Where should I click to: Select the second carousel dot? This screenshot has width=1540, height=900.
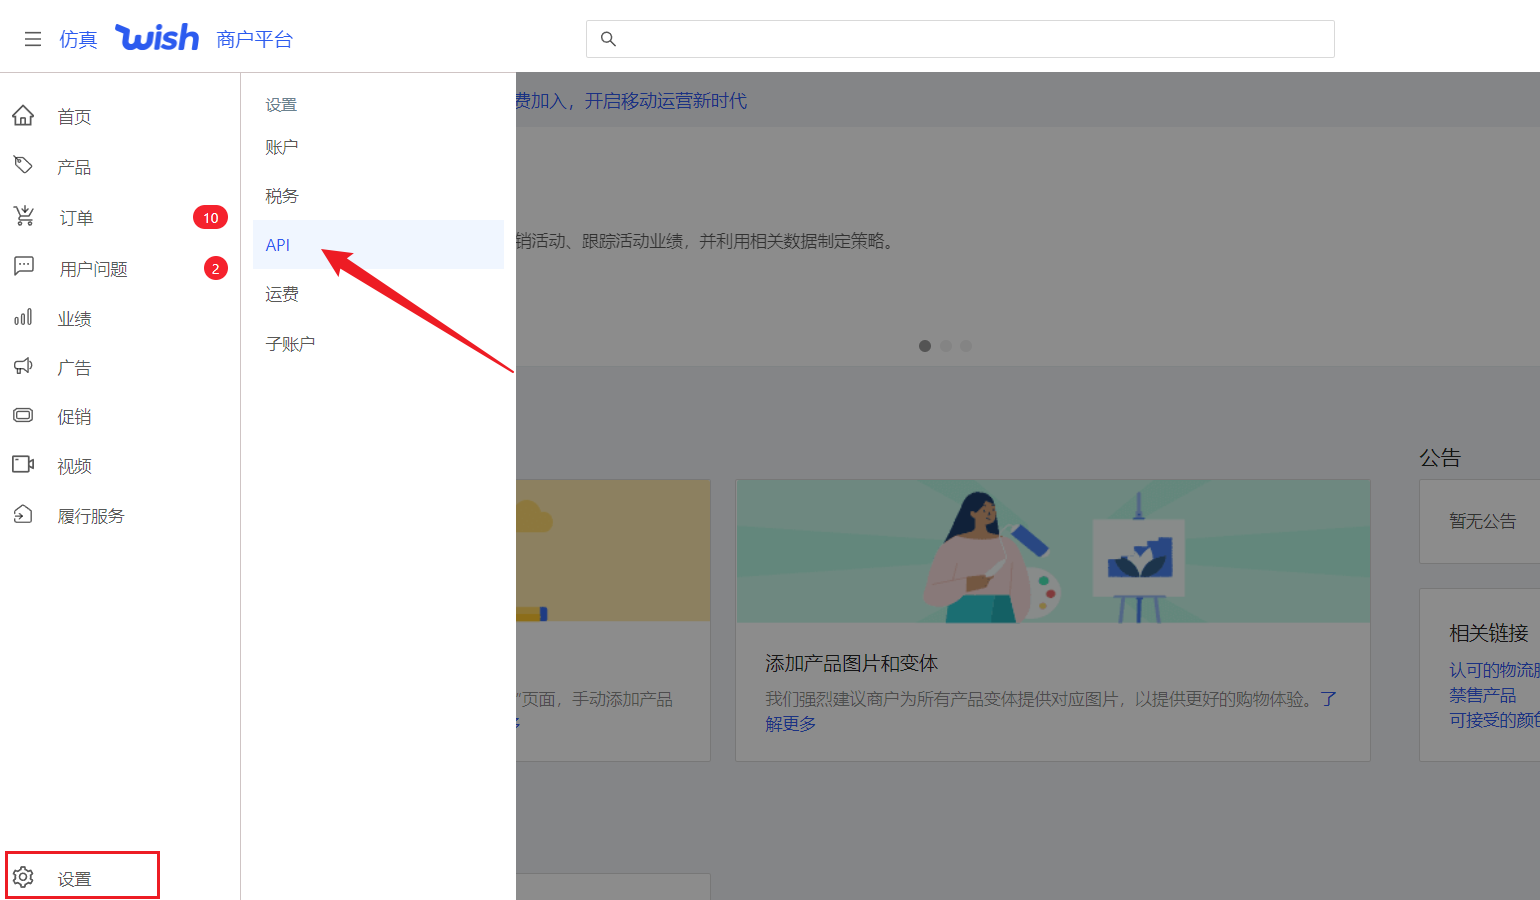[x=946, y=346]
